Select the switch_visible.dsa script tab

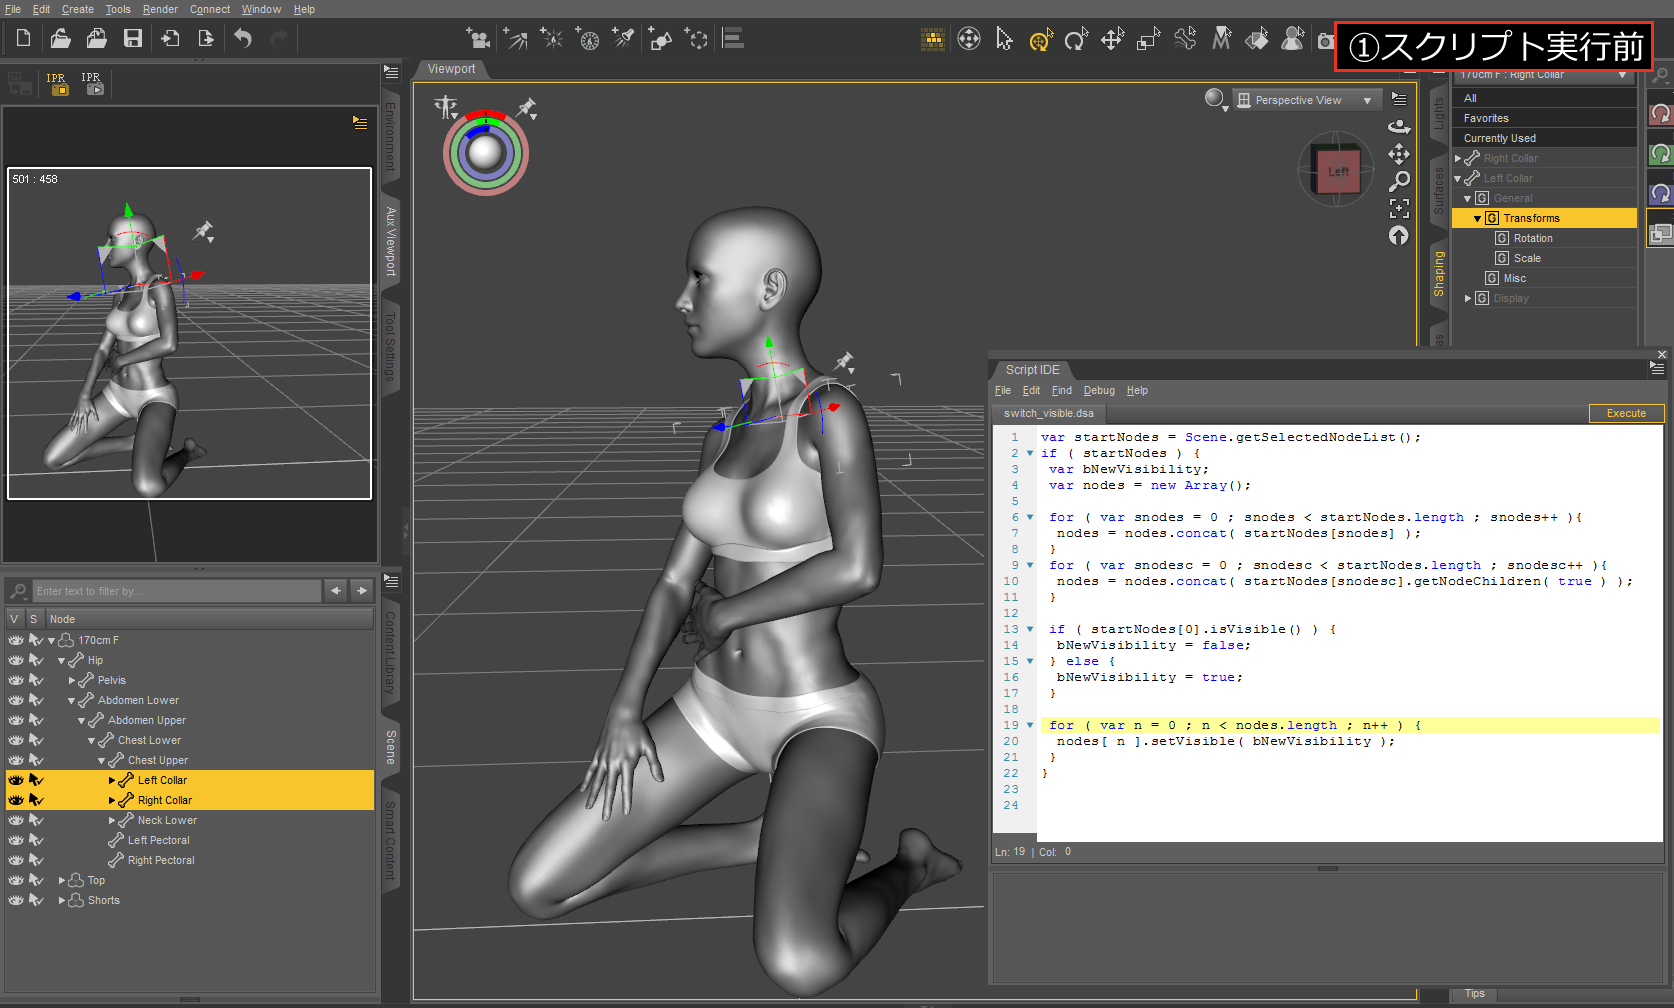[x=1049, y=413]
